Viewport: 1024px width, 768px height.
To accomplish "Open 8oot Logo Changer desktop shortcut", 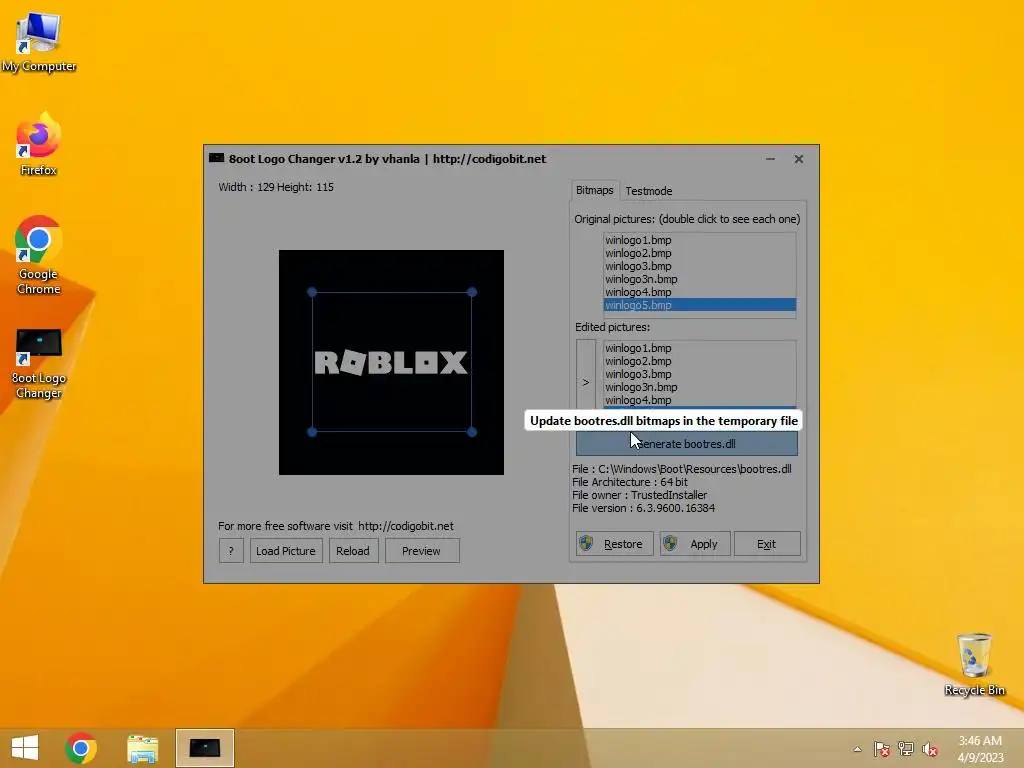I will (39, 363).
